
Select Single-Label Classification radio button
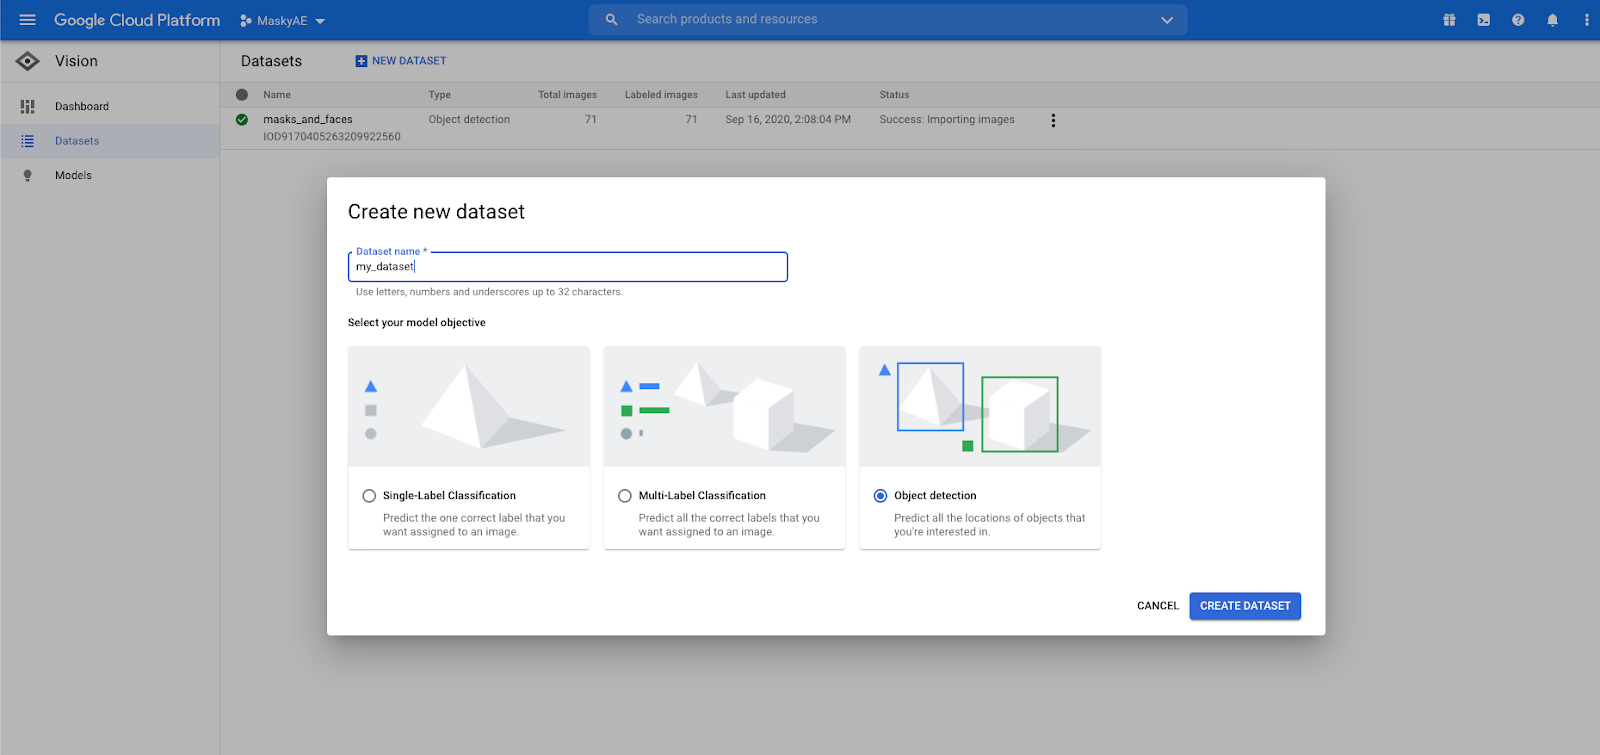pyautogui.click(x=370, y=496)
